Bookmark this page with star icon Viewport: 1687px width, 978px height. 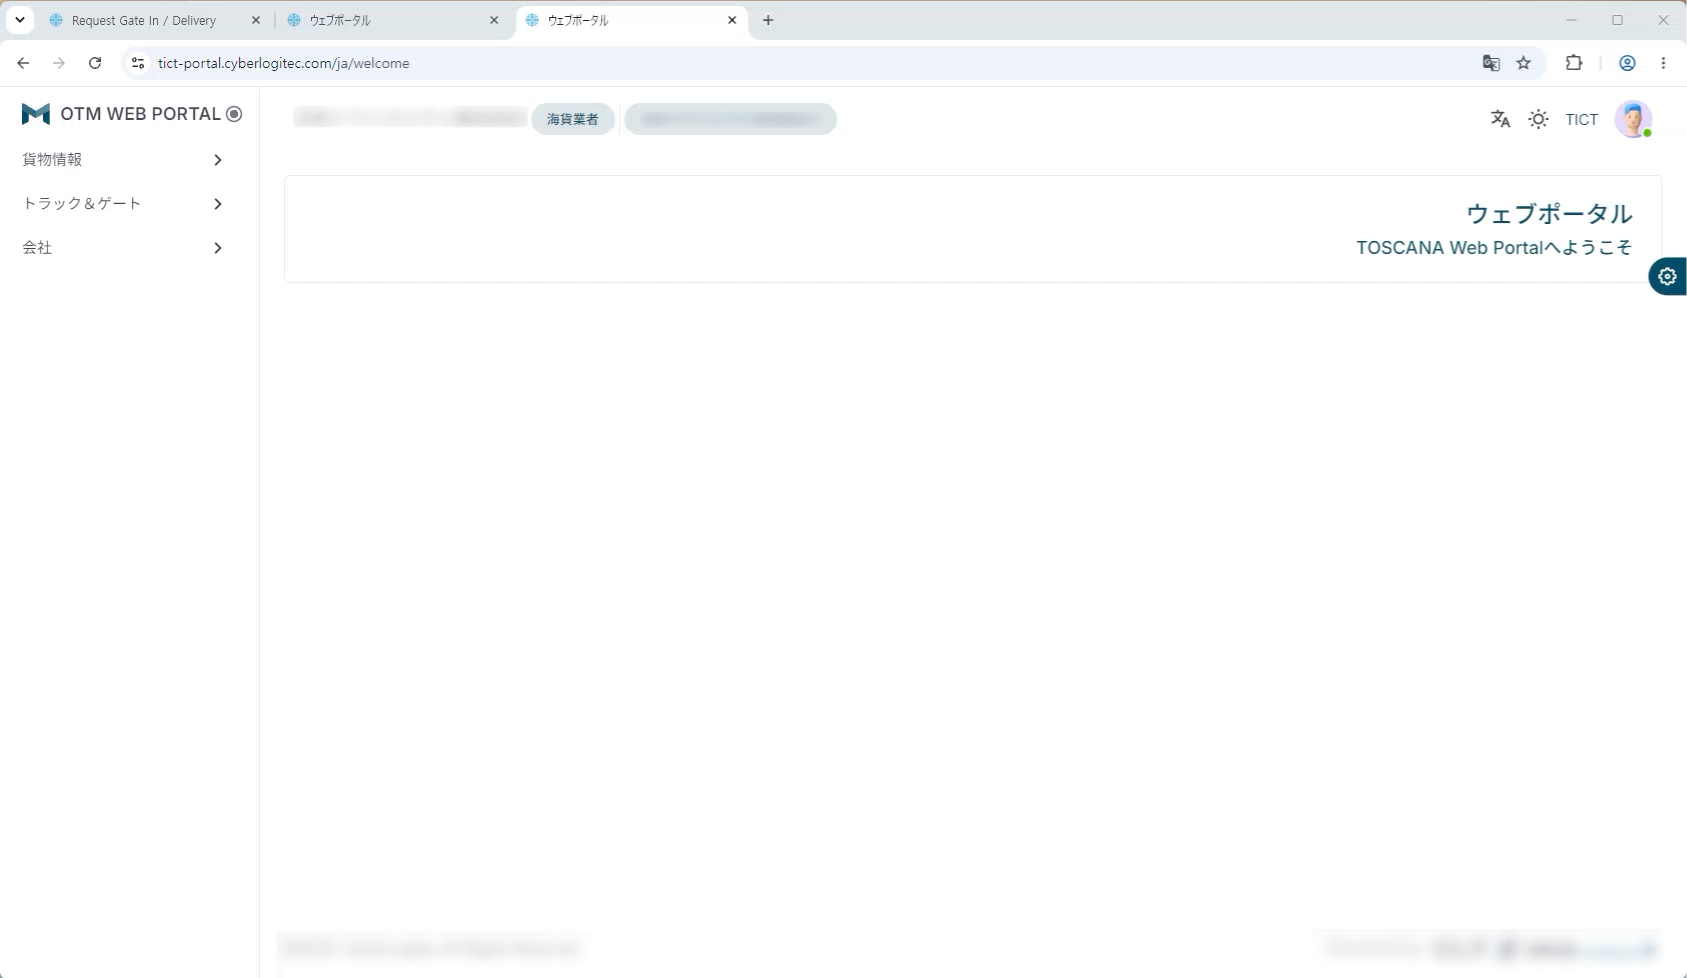[x=1523, y=63]
